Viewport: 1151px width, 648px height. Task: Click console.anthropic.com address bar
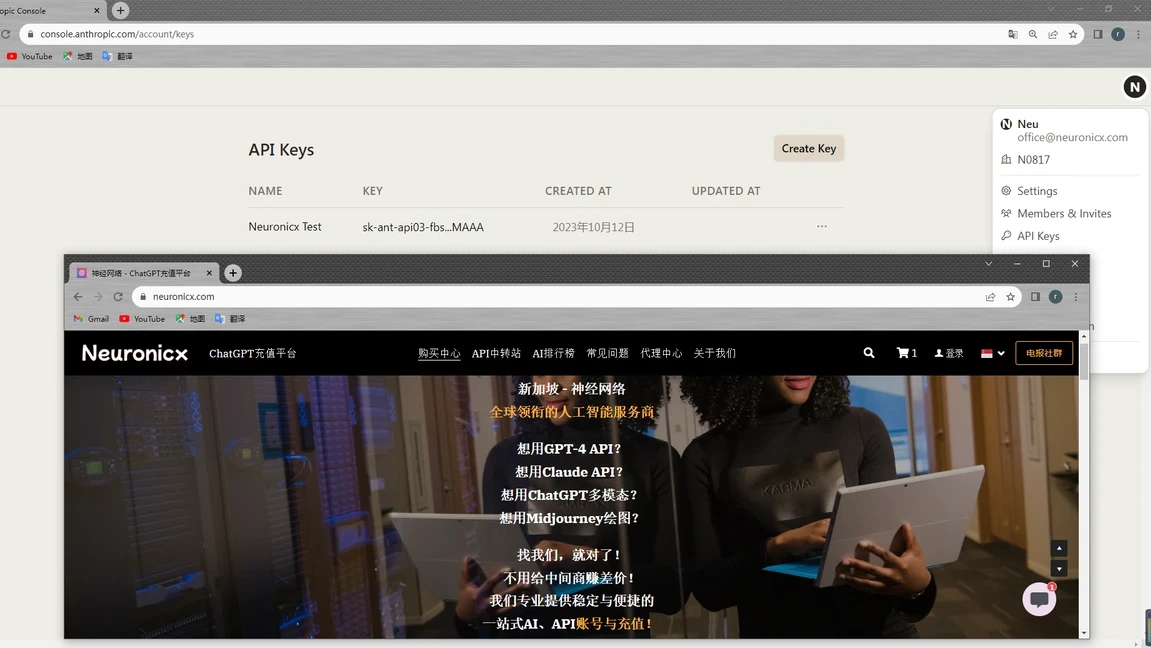(514, 34)
